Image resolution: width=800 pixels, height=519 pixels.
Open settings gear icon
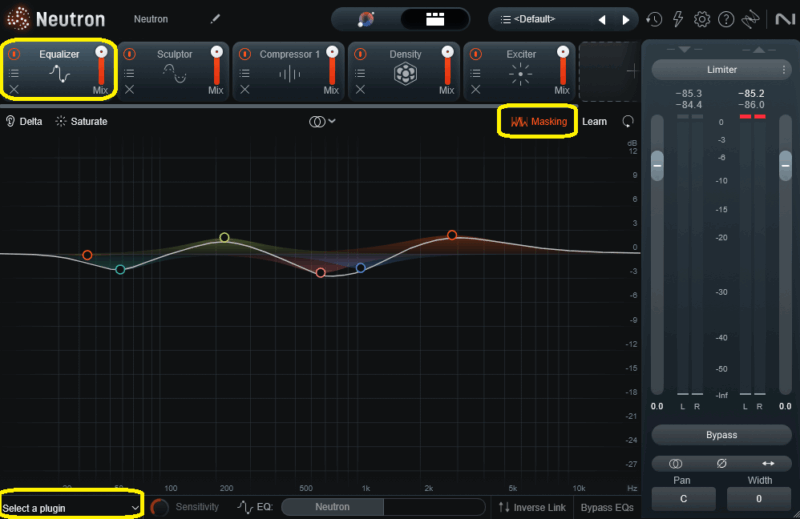702,19
